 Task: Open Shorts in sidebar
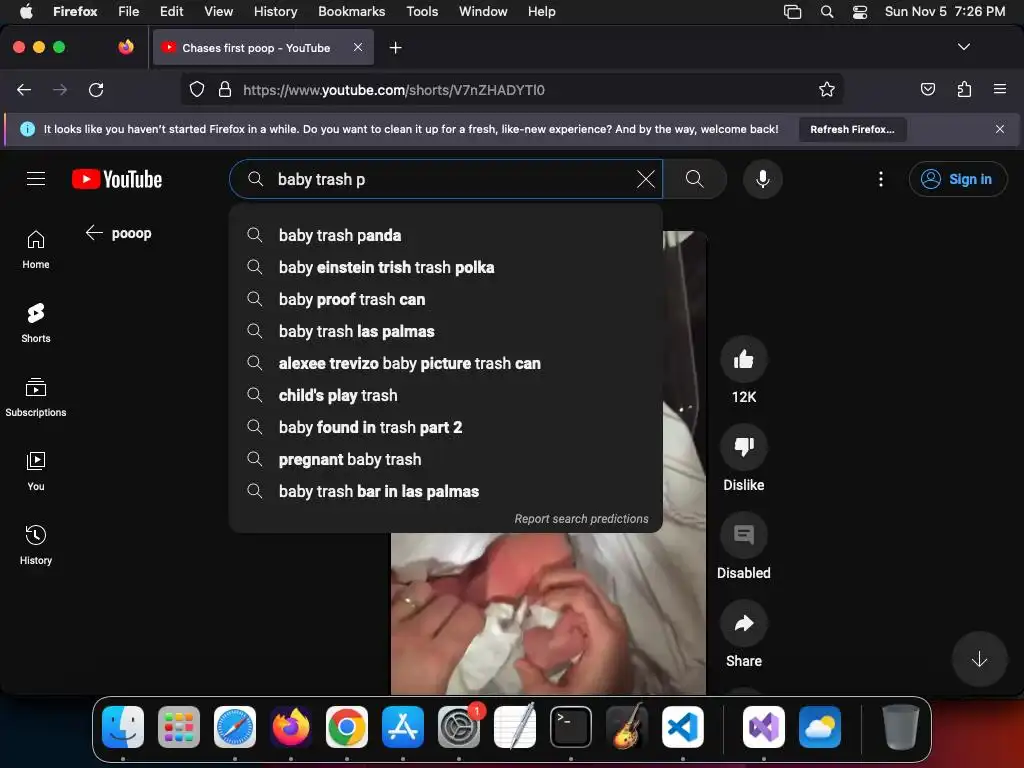[36, 323]
